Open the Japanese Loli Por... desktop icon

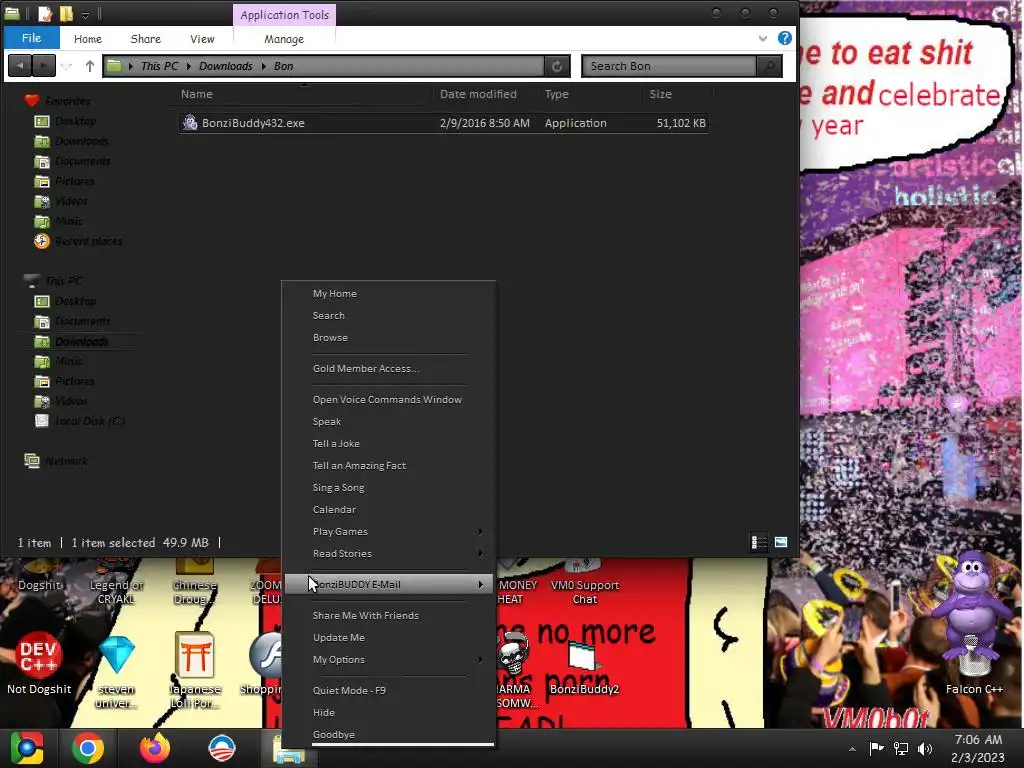click(195, 669)
